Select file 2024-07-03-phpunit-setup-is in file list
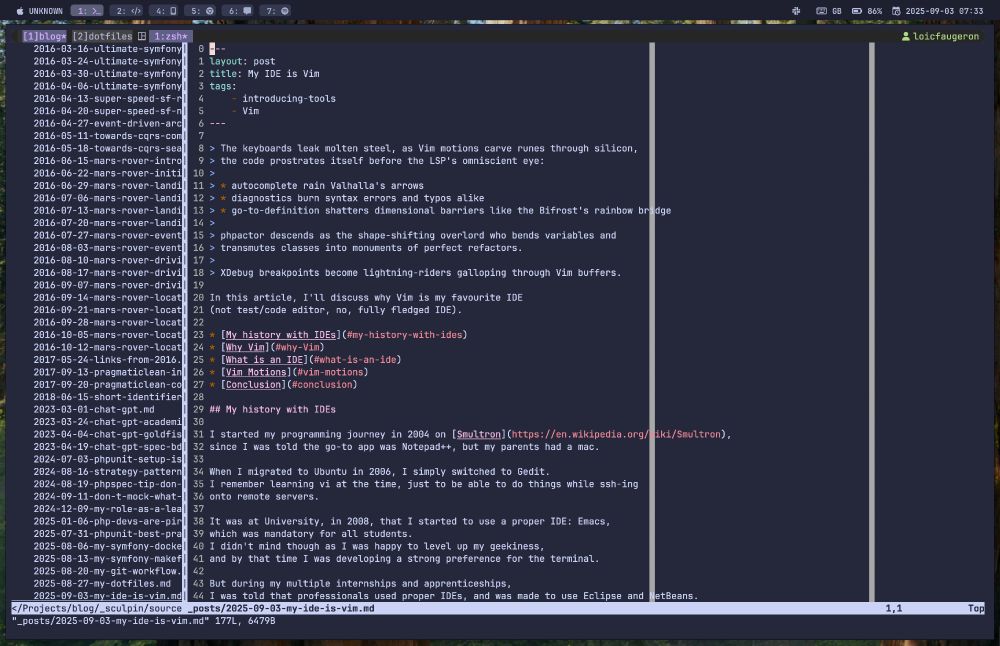The width and height of the screenshot is (1000, 646). (107, 459)
